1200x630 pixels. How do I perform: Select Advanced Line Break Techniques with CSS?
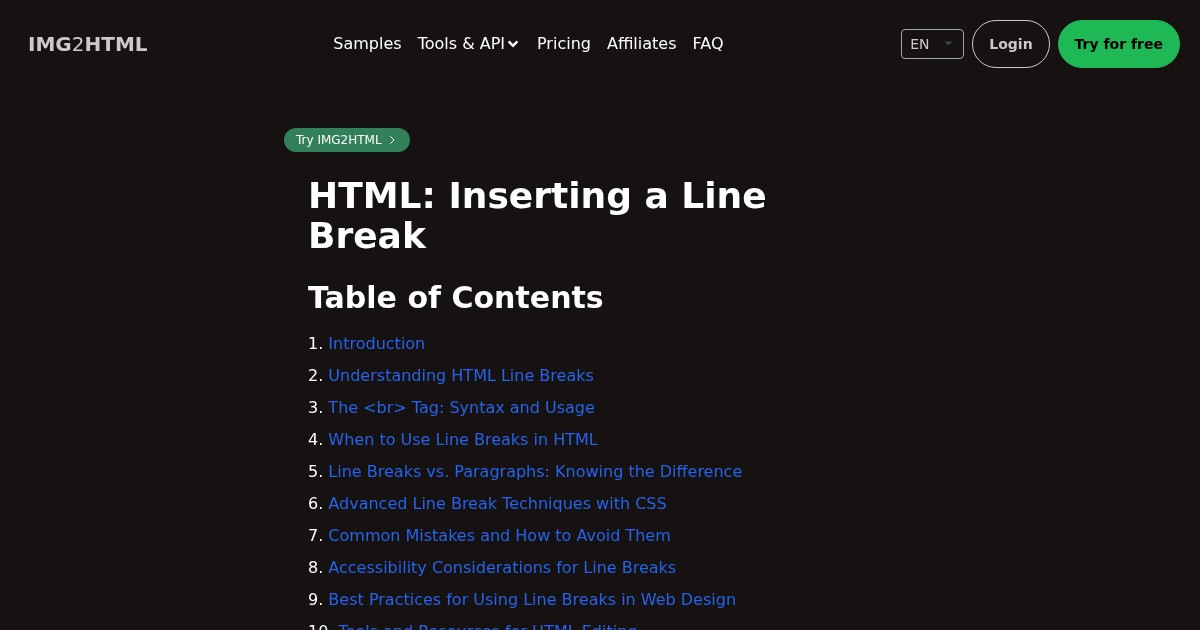coord(497,503)
